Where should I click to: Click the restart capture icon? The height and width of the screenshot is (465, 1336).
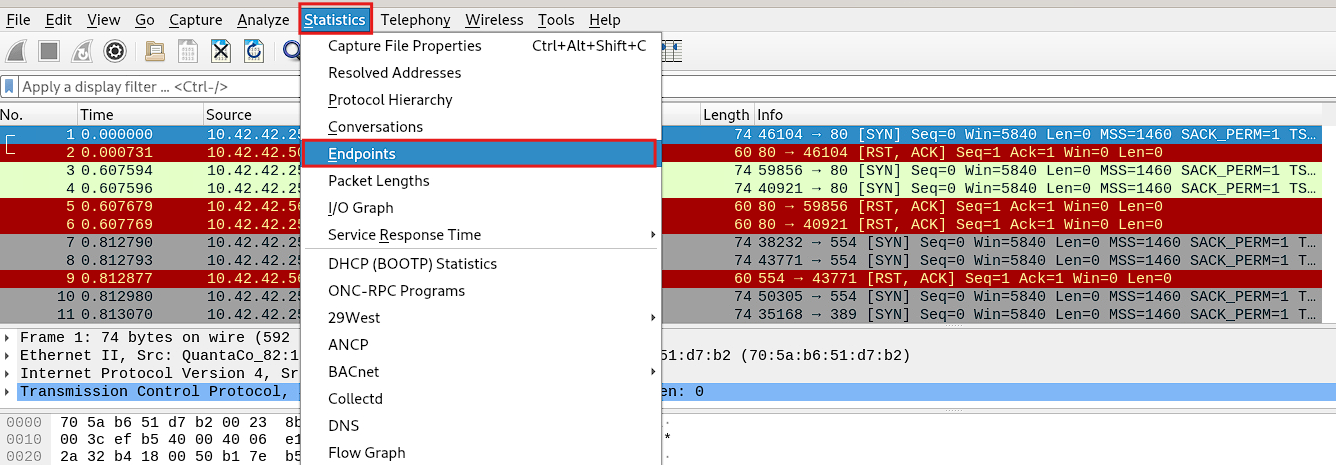[x=83, y=50]
